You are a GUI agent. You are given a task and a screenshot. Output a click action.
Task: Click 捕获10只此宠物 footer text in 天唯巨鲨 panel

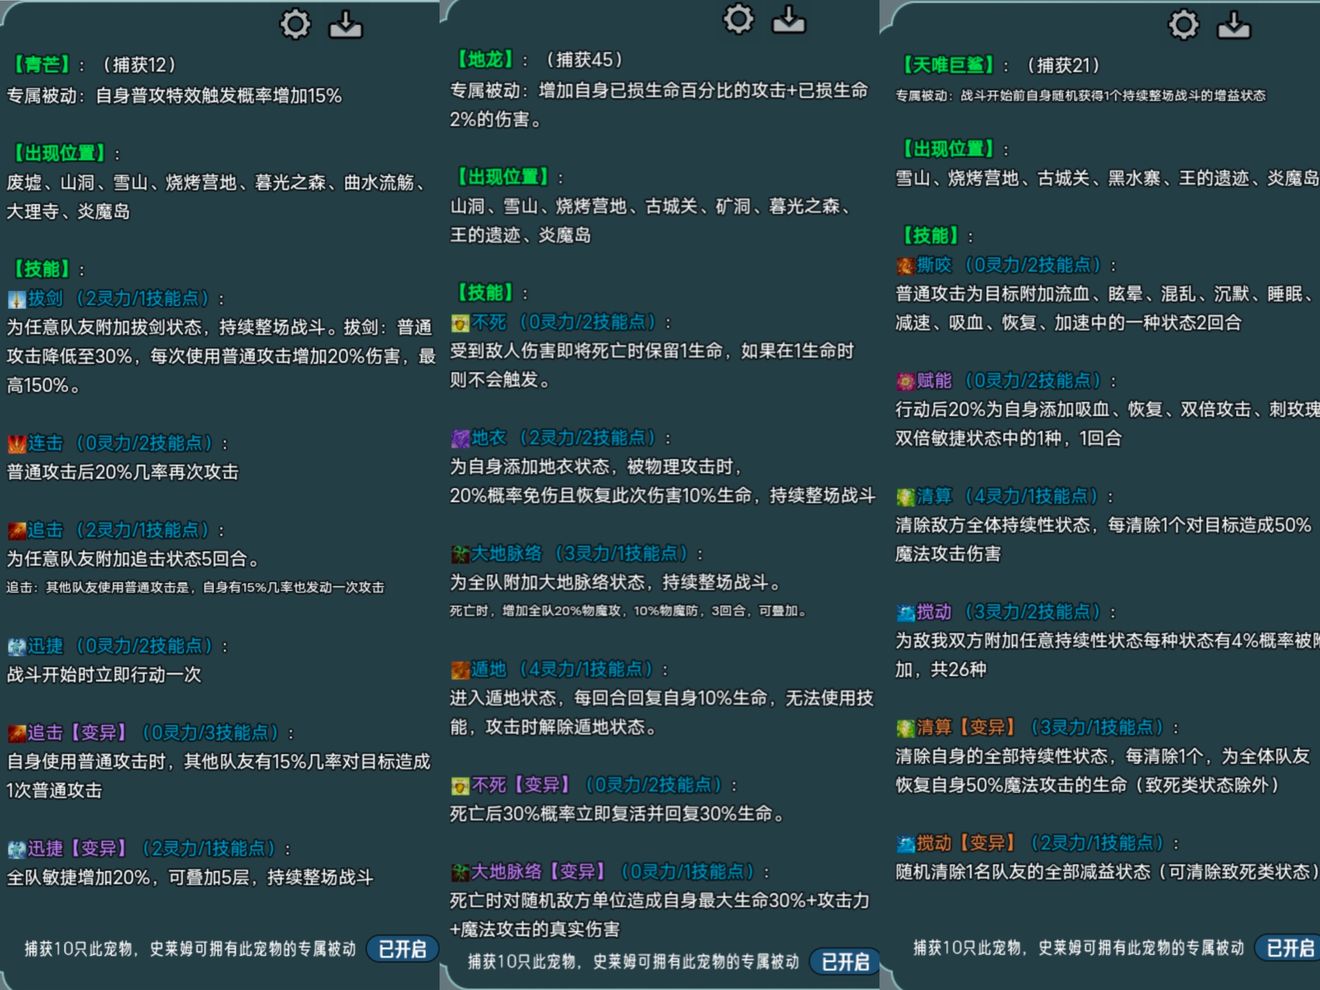[1079, 948]
